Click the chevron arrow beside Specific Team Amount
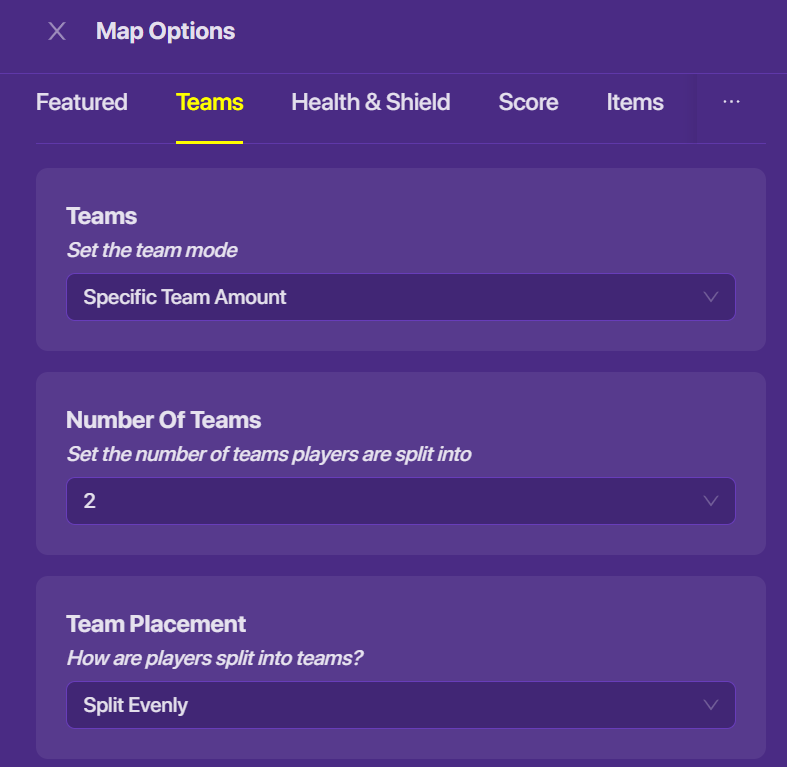 pos(711,297)
